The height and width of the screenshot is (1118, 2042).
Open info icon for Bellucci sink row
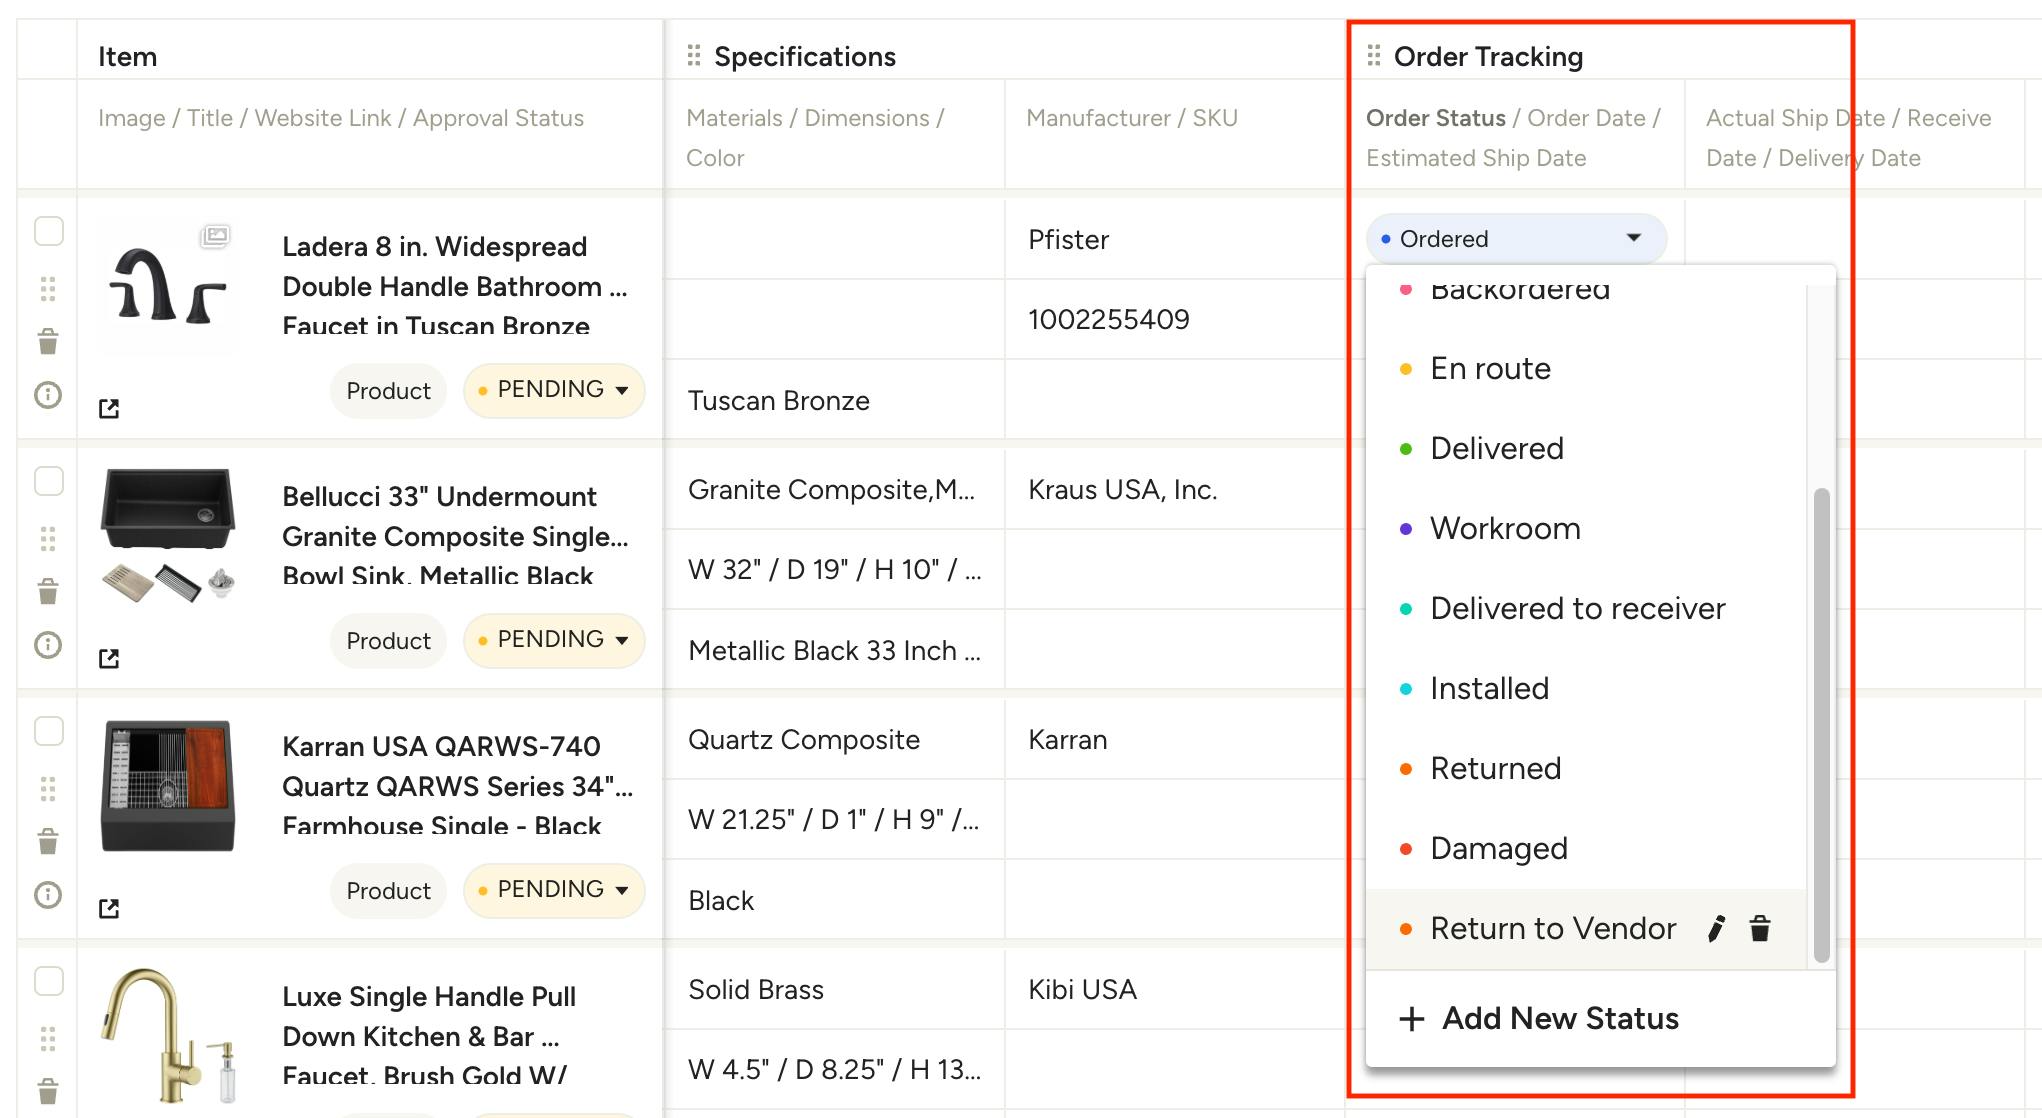[48, 645]
